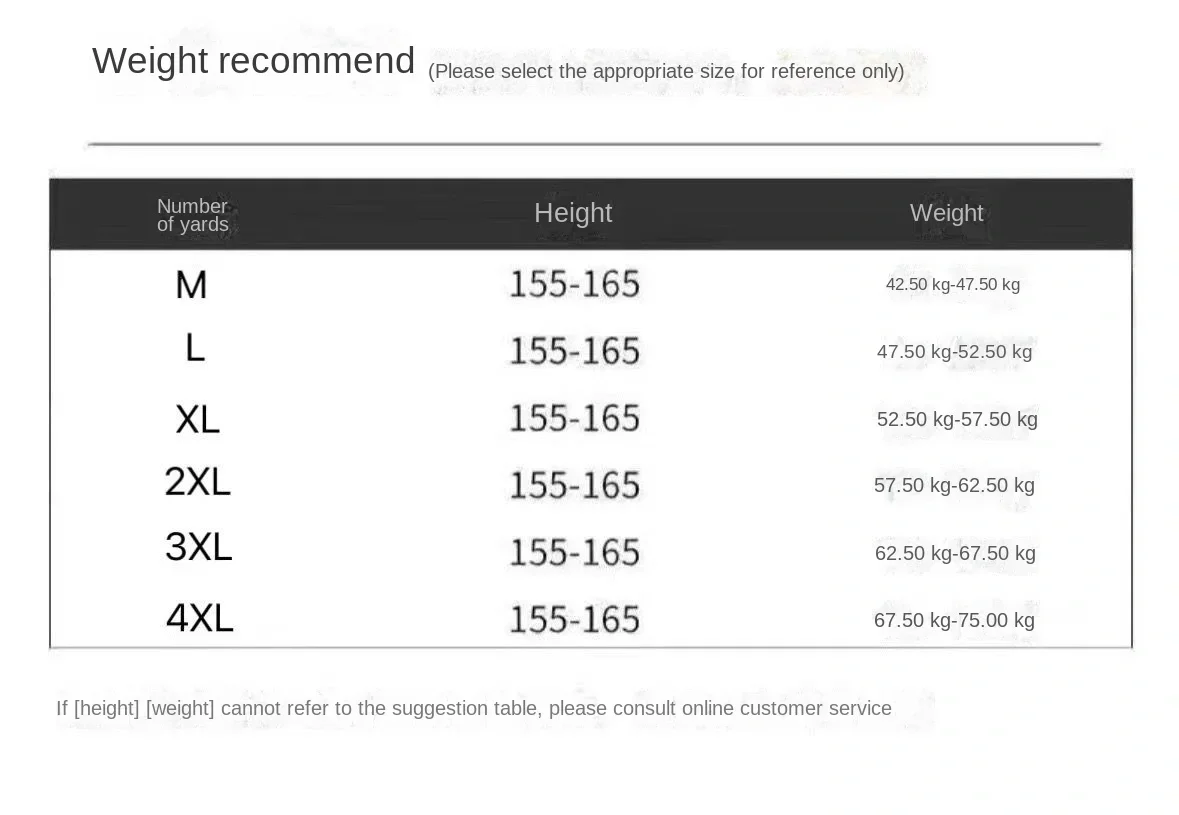Click the 47.50 kg-52.50 kg weight cell
This screenshot has width=1179, height=815.
click(x=954, y=352)
